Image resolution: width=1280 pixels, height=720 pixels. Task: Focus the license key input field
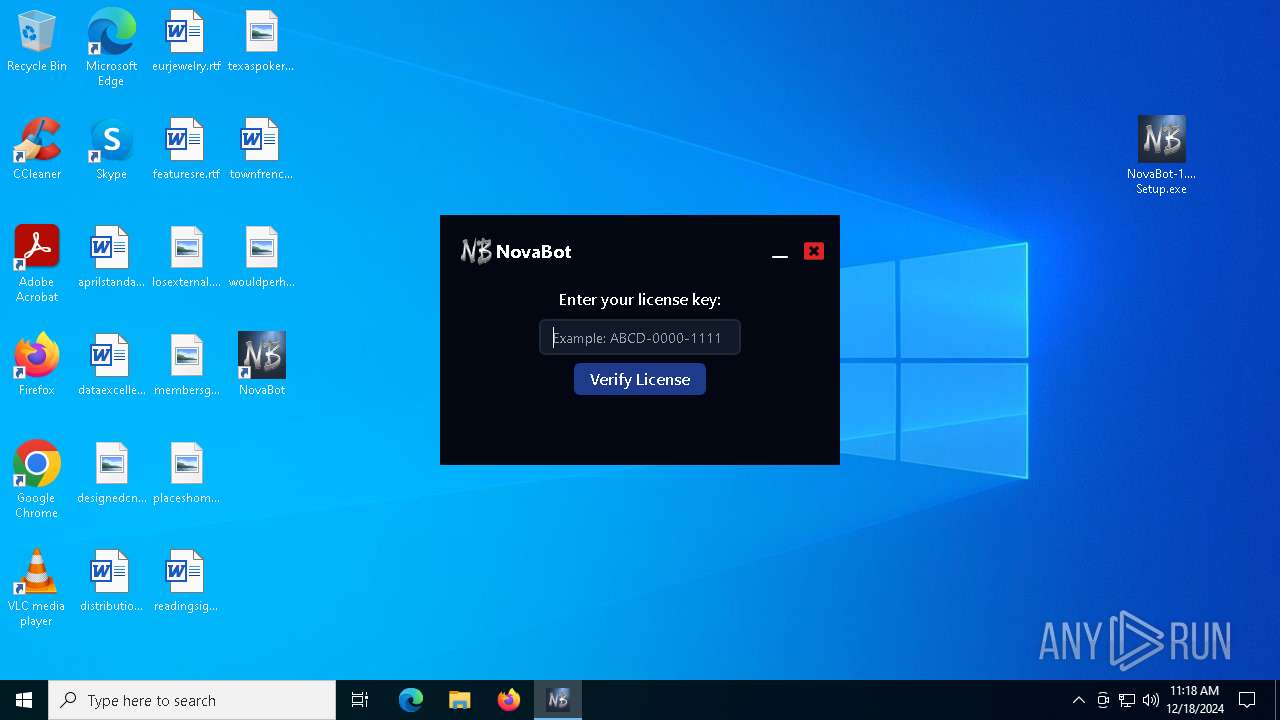click(640, 337)
